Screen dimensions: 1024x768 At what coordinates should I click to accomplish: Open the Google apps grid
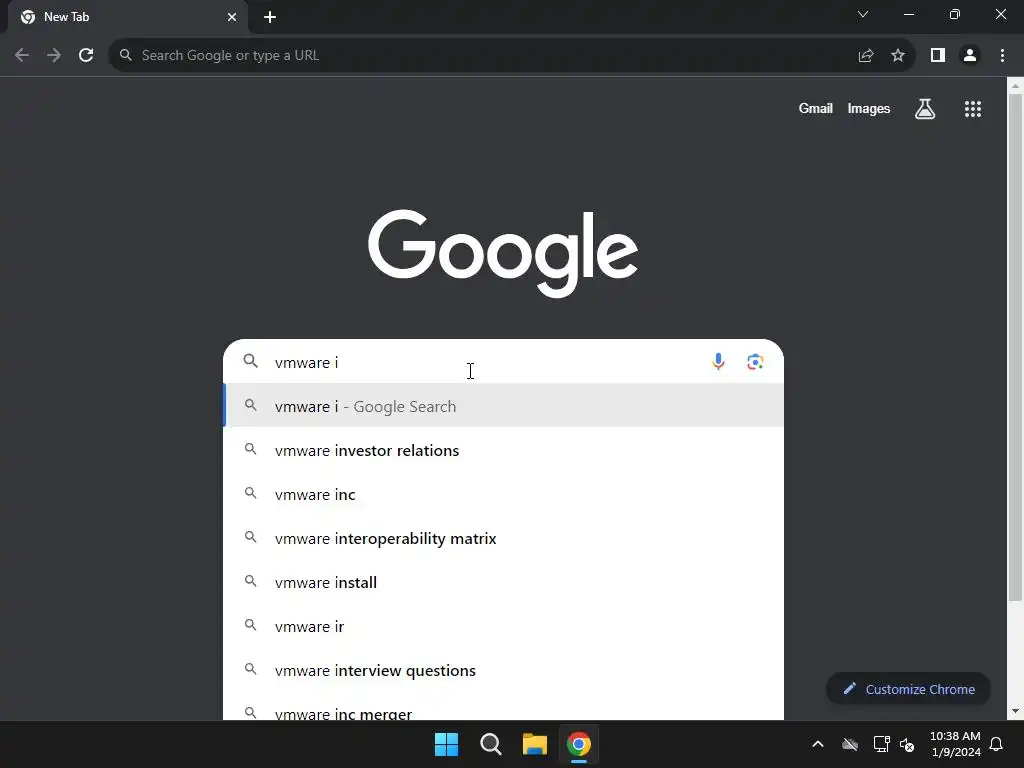pos(973,109)
